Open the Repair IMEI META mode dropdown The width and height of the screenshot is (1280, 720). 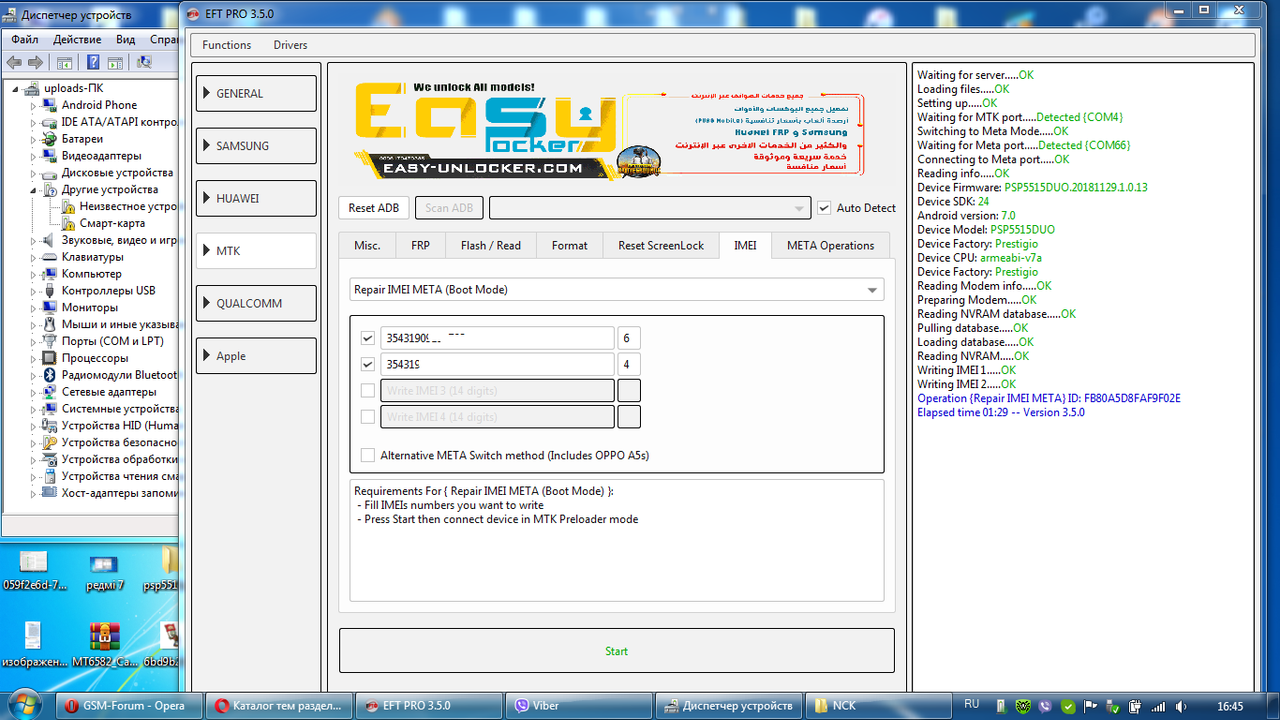point(616,290)
